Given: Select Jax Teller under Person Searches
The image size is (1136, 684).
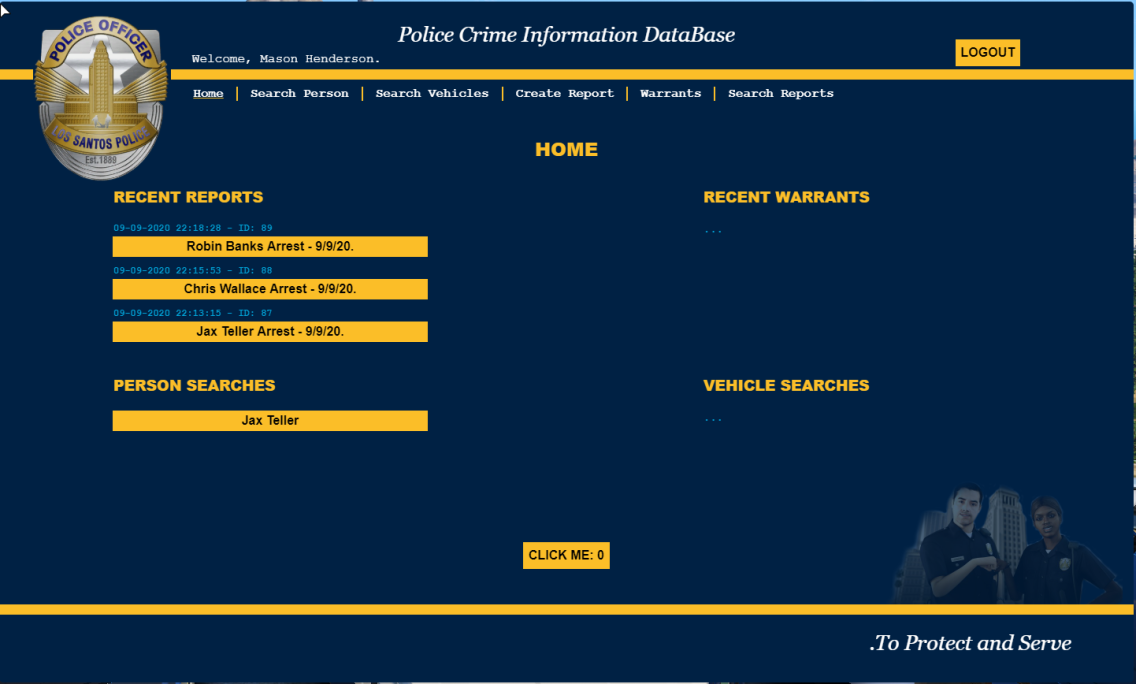Looking at the screenshot, I should coord(270,421).
